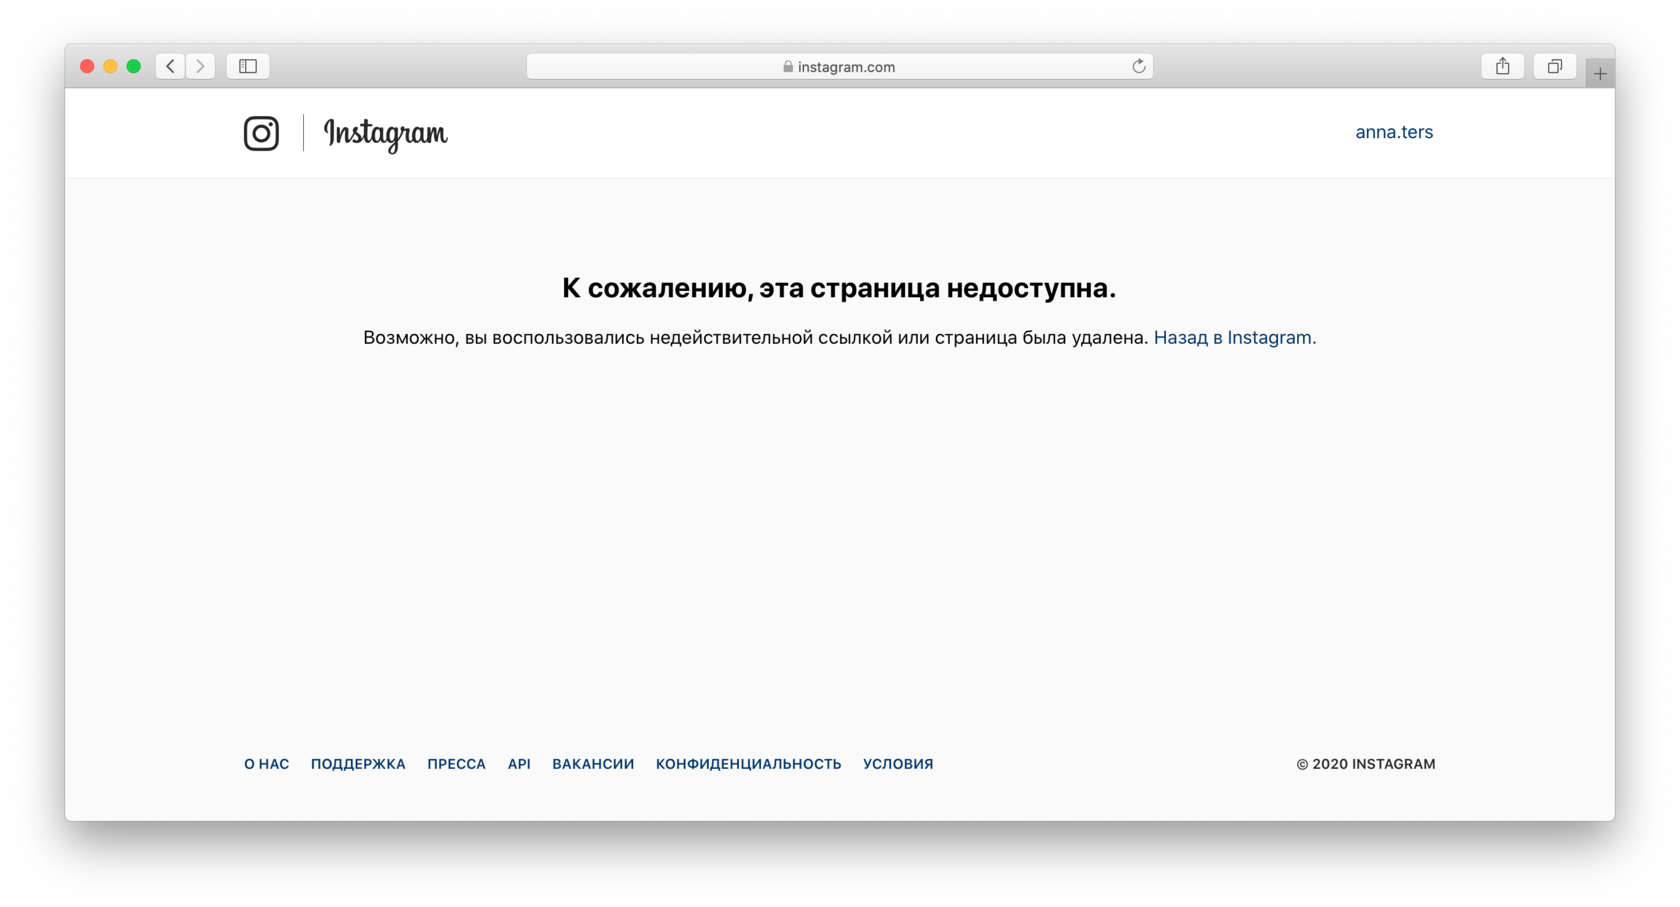The height and width of the screenshot is (907, 1680).
Task: Open the "КОНФИДЕНЦИАЛЬНОСТЬ" footer link
Action: click(748, 764)
